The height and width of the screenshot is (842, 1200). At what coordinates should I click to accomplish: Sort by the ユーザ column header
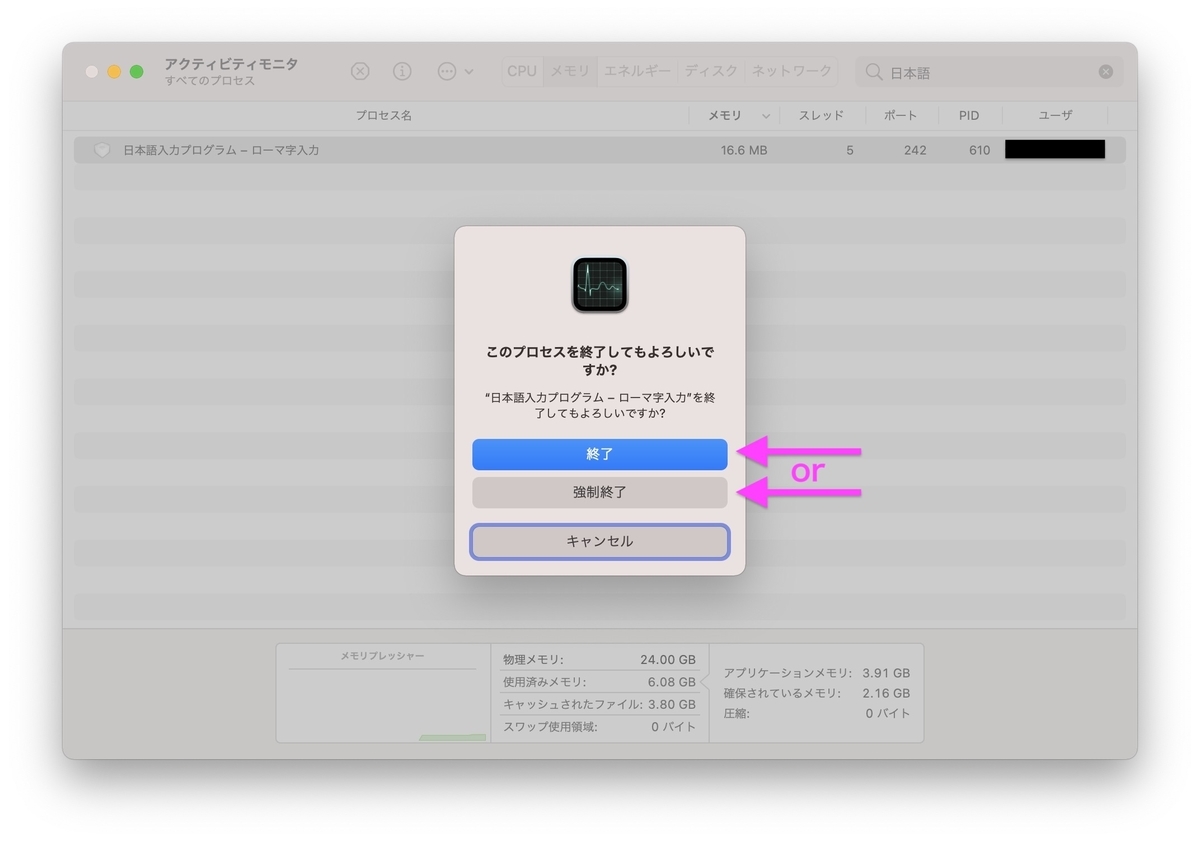coord(1055,116)
